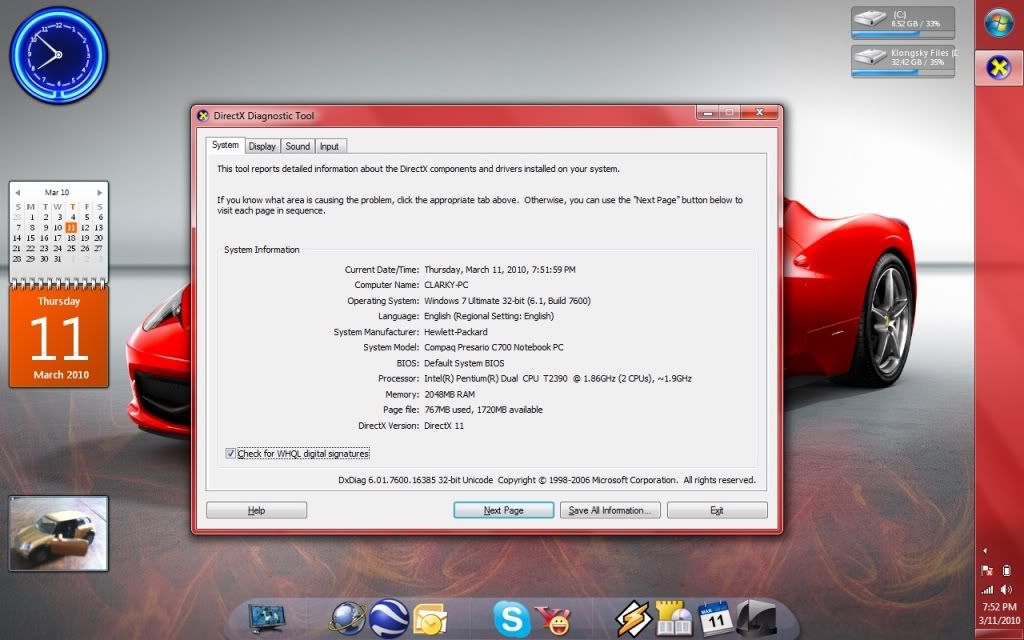Screen dimensions: 1024x640
Task: Click the Intel Pentium Dual processor value
Action: 558,379
